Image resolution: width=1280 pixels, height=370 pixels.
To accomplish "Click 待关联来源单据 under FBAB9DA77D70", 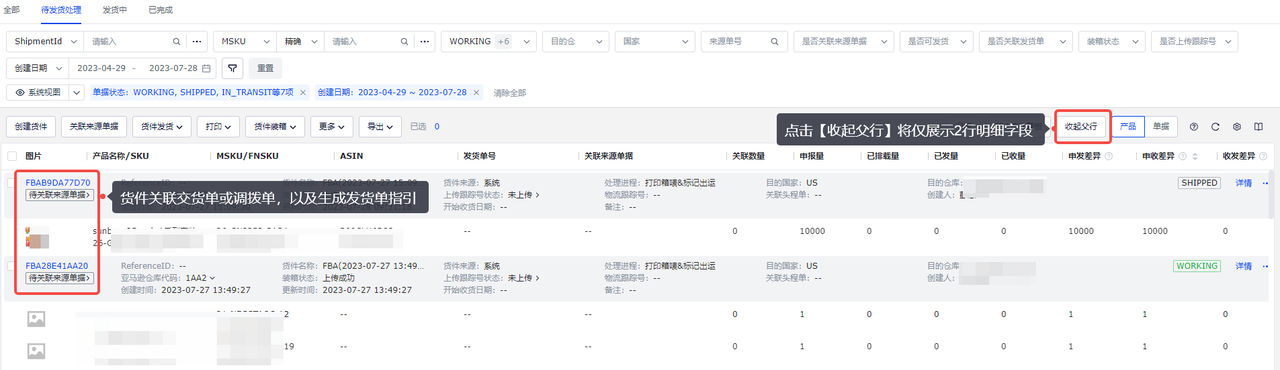I will pos(59,195).
